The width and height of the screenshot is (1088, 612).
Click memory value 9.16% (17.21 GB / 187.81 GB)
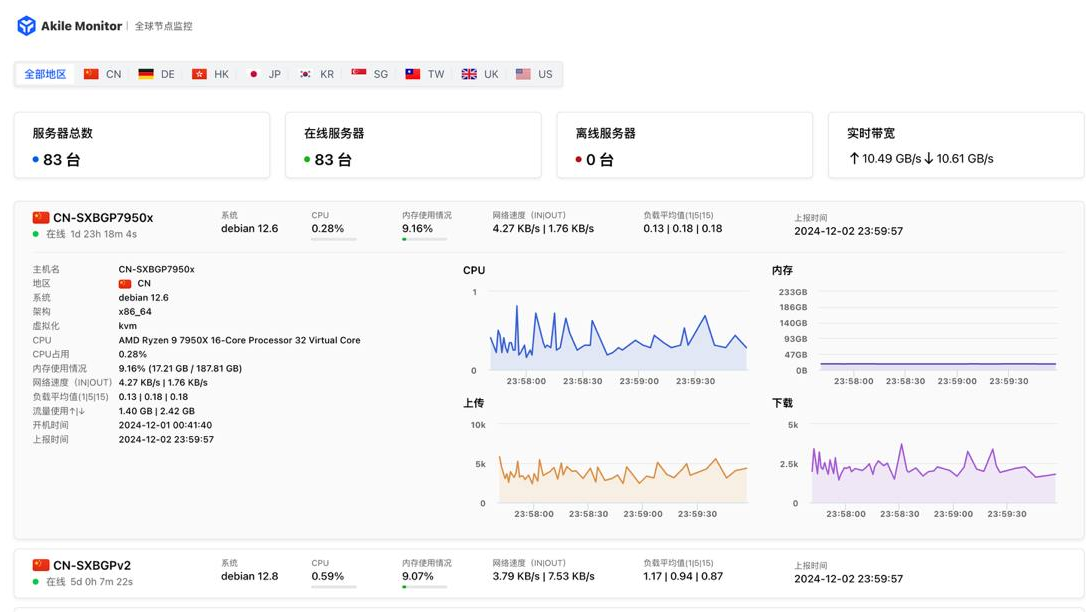tap(180, 368)
